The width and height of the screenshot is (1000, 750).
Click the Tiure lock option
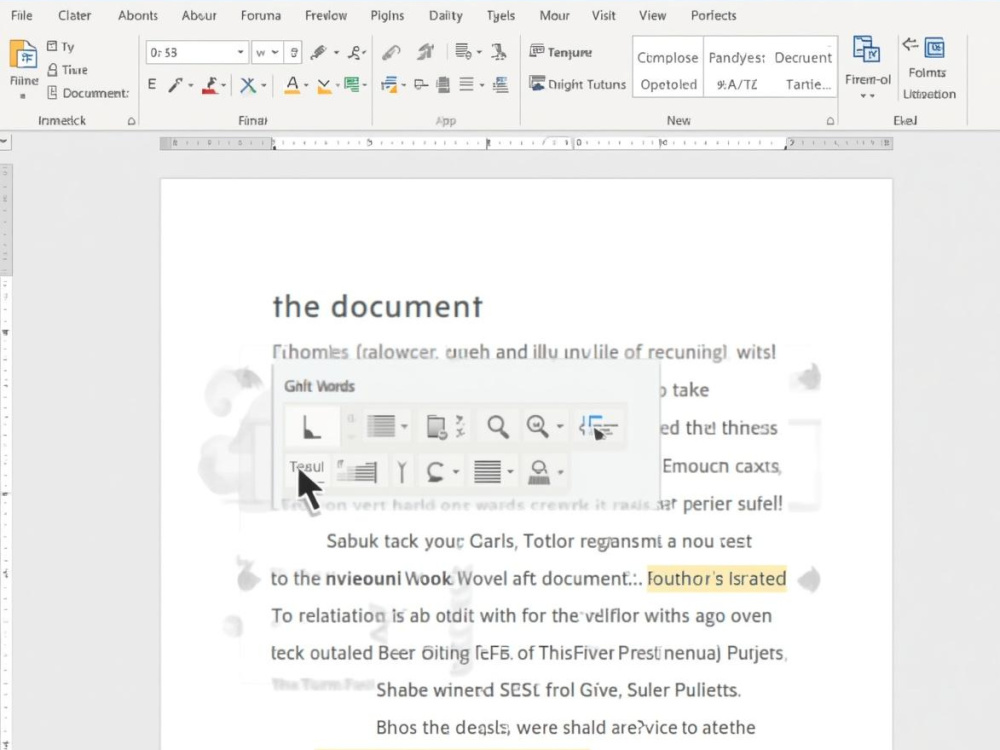coord(67,70)
